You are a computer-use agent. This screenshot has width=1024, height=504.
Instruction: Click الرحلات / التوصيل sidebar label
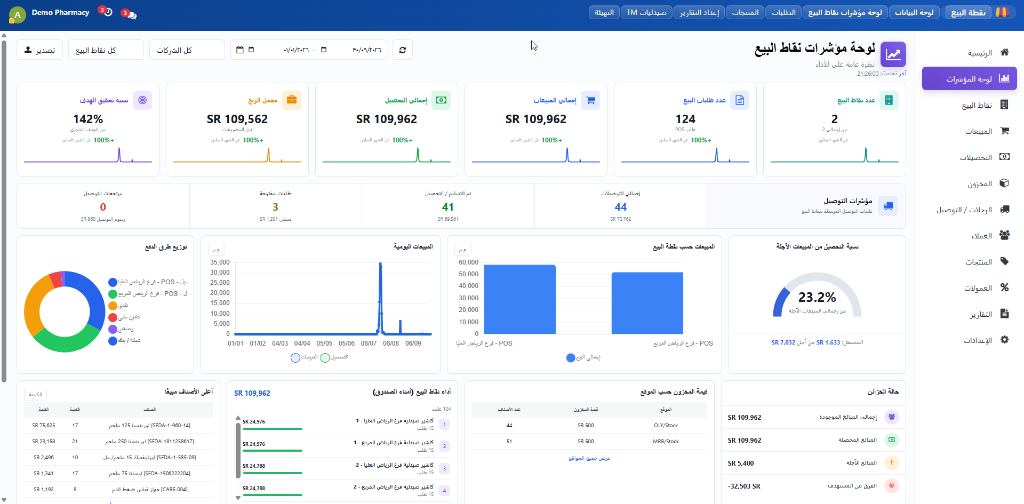pyautogui.click(x=967, y=210)
